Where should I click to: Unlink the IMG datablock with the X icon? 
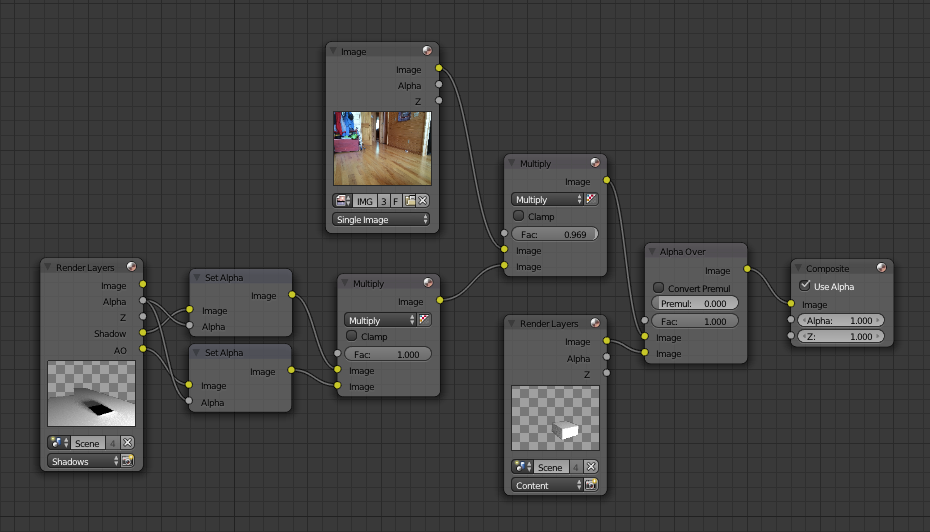pyautogui.click(x=423, y=201)
